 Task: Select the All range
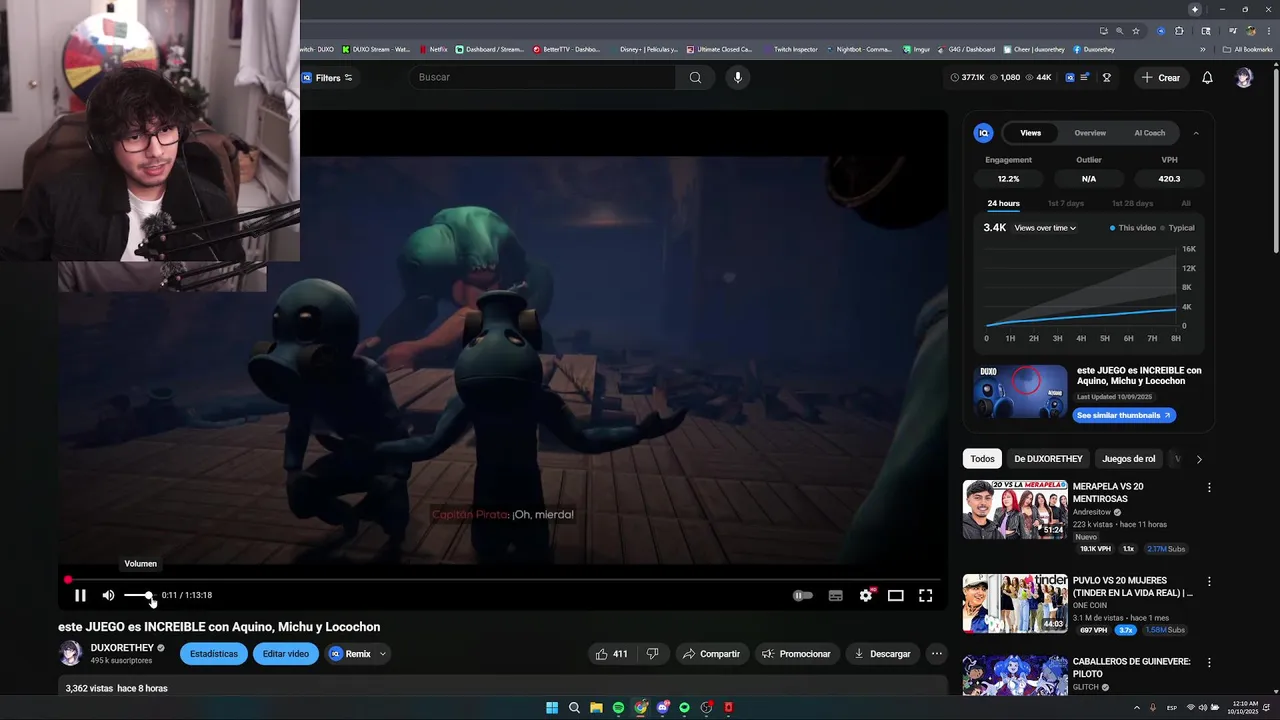[1186, 203]
